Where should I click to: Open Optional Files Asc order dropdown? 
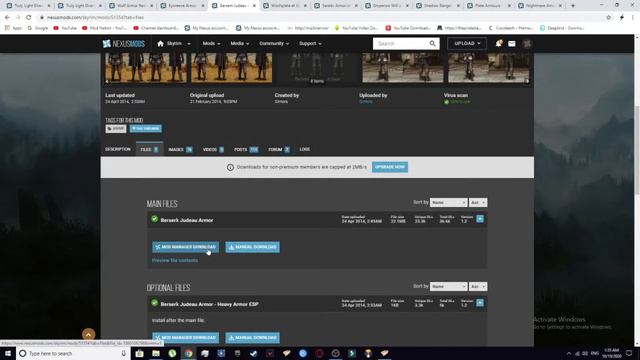click(x=478, y=287)
